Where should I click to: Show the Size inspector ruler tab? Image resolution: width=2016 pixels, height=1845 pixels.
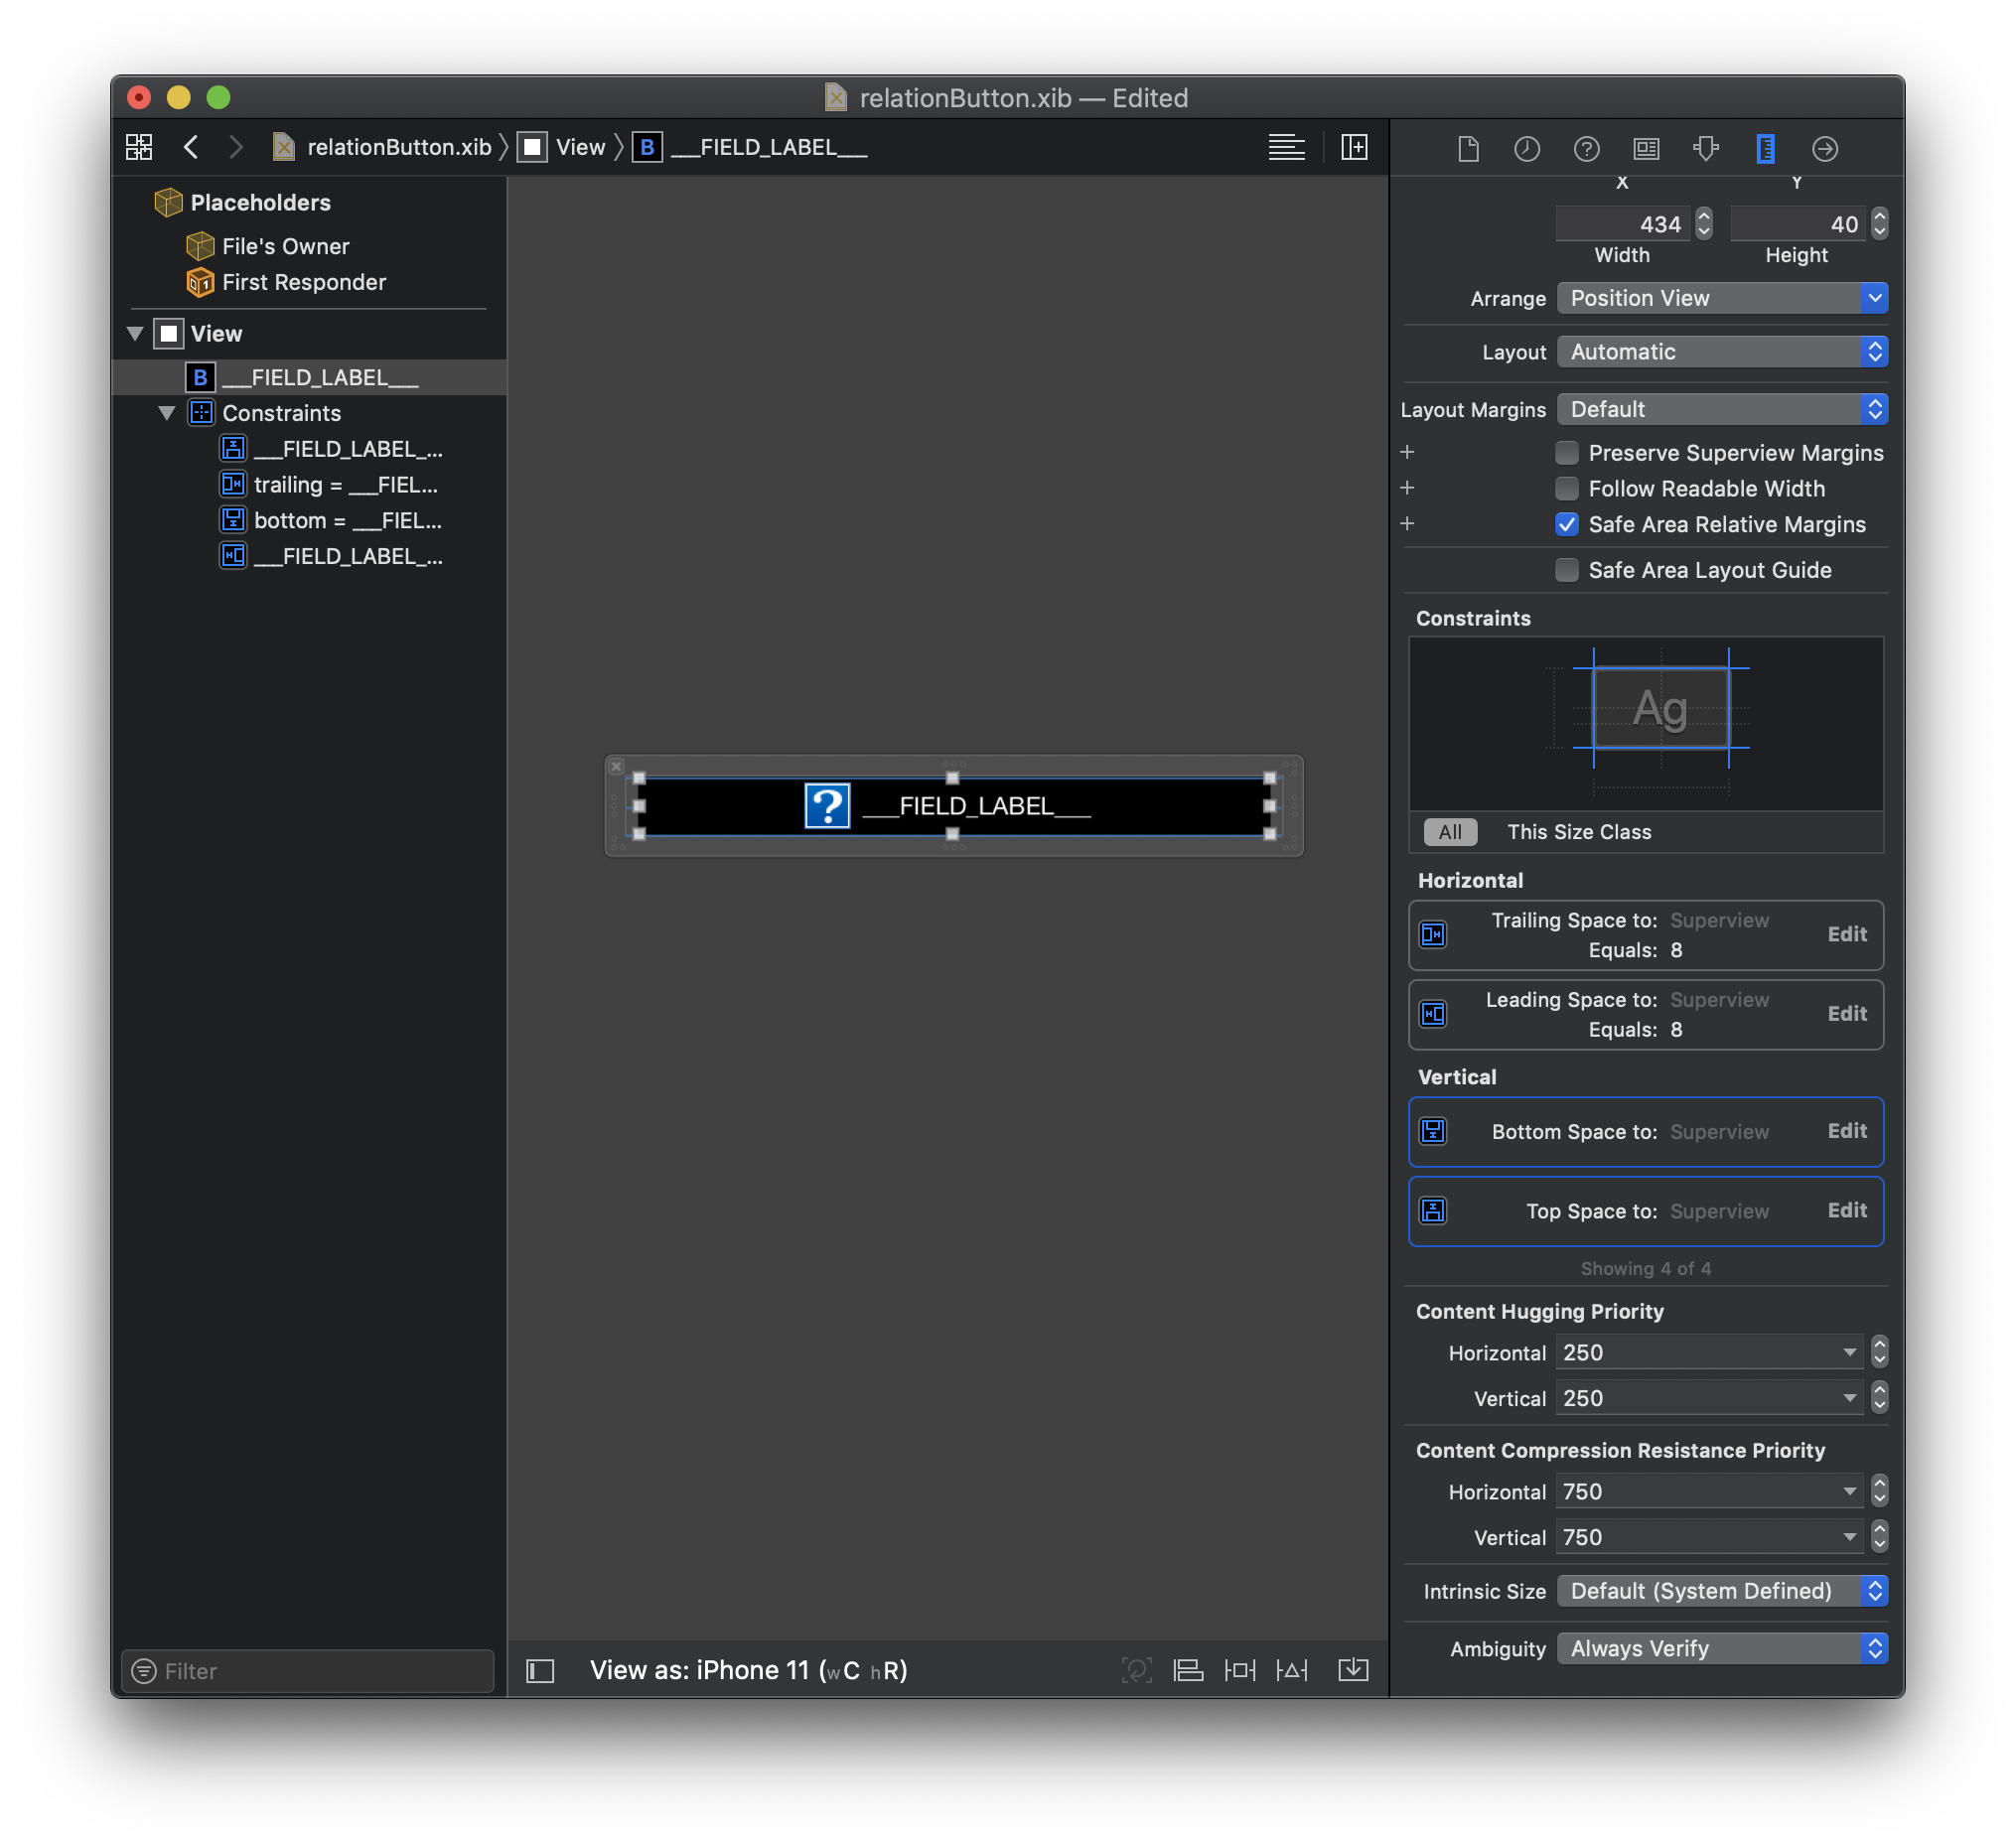tap(1765, 149)
